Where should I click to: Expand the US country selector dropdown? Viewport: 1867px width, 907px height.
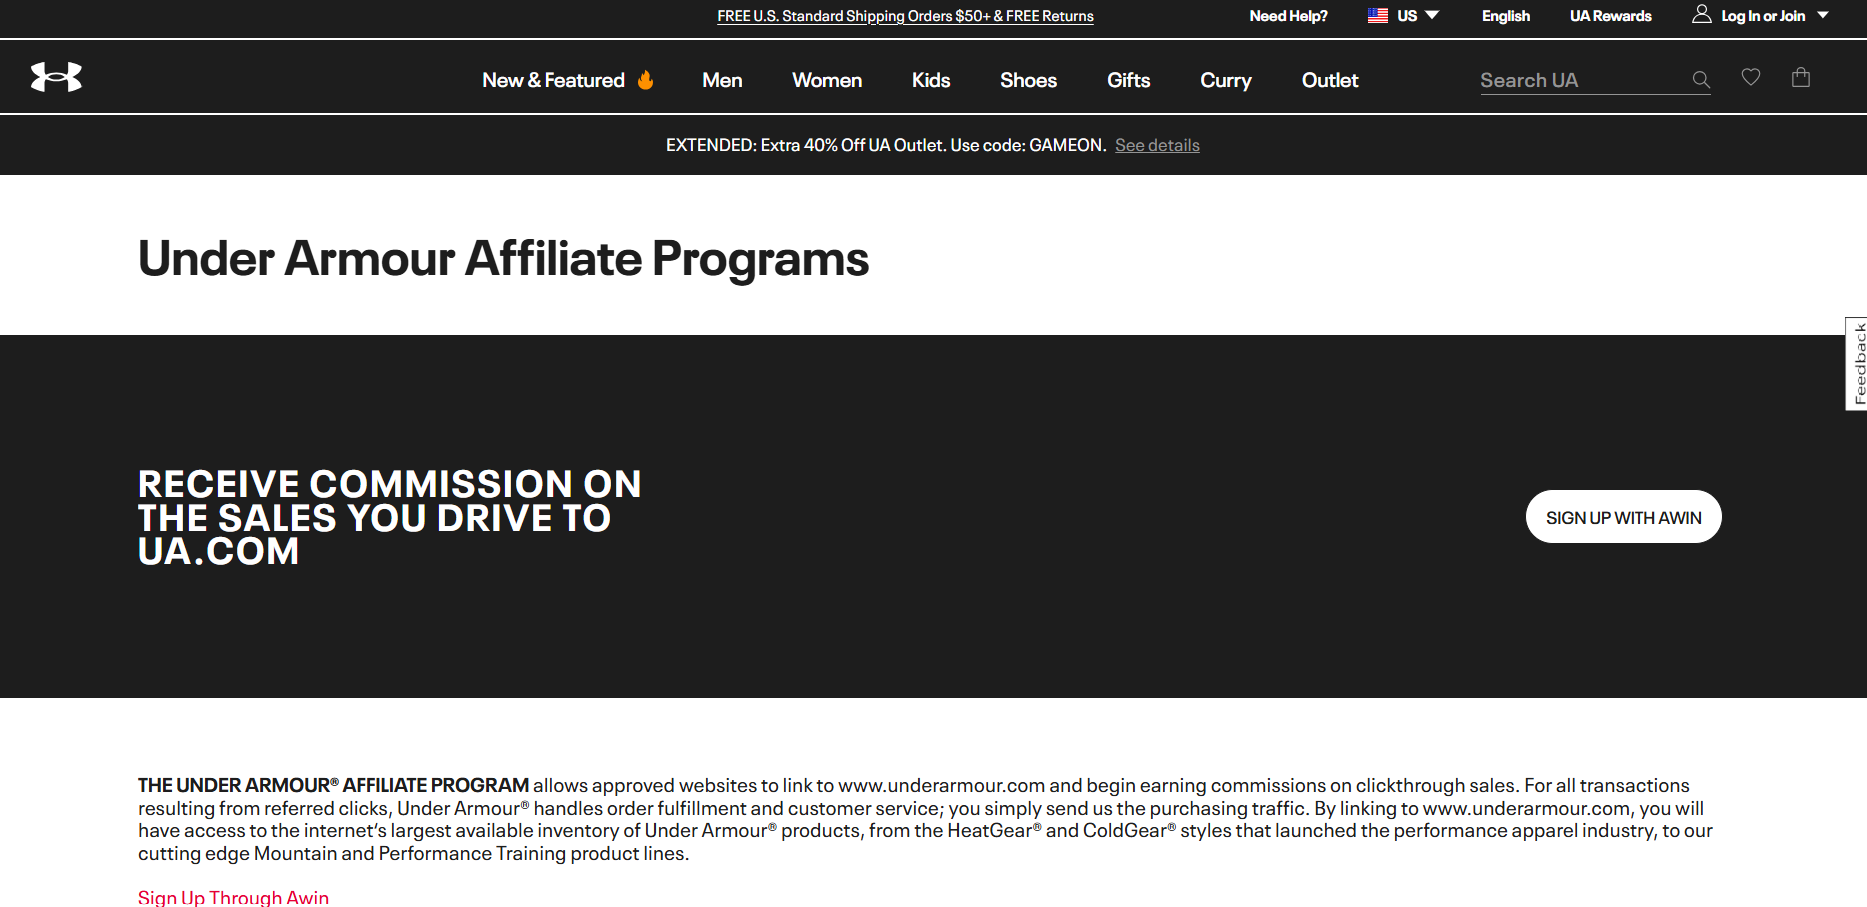tap(1431, 15)
